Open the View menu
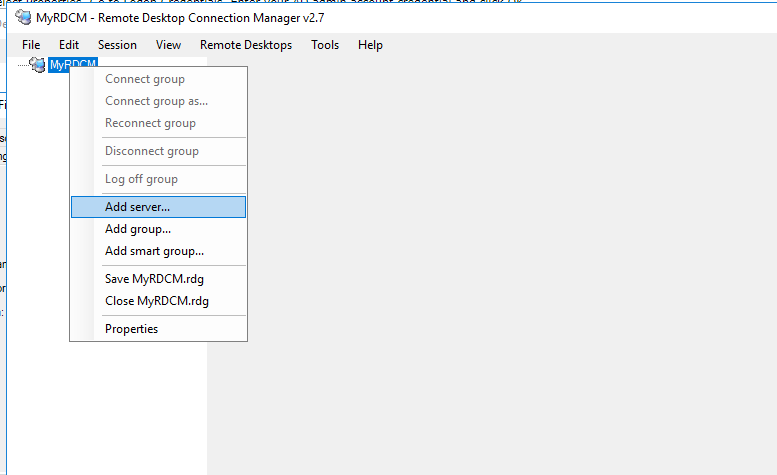 click(x=168, y=45)
